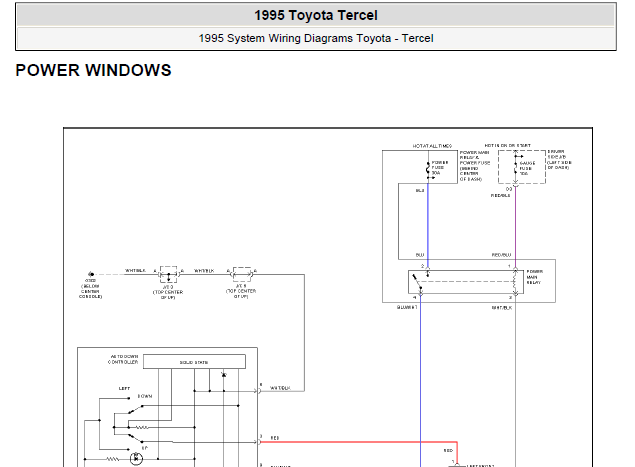The image size is (635, 467).
Task: Click the LEFT window switch label
Action: [x=124, y=388]
